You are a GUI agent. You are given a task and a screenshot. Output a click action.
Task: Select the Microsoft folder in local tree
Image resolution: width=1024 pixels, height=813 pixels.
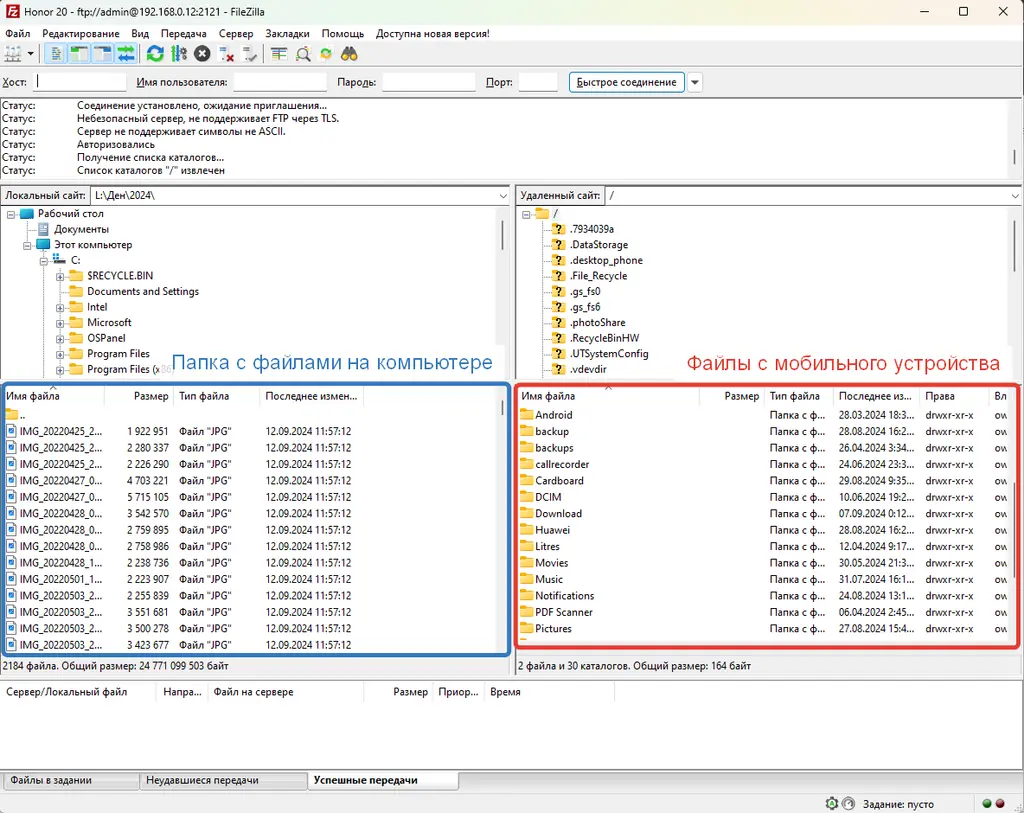tap(109, 323)
